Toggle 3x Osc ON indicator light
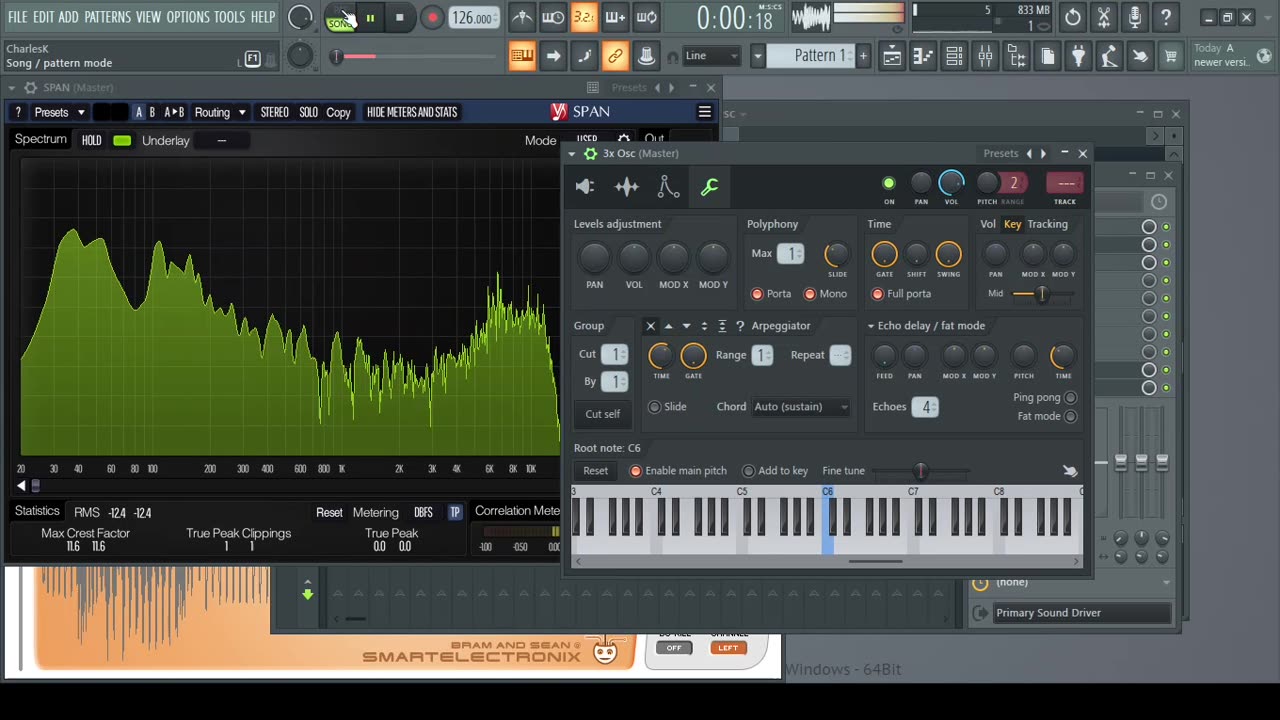The height and width of the screenshot is (720, 1280). (x=888, y=183)
